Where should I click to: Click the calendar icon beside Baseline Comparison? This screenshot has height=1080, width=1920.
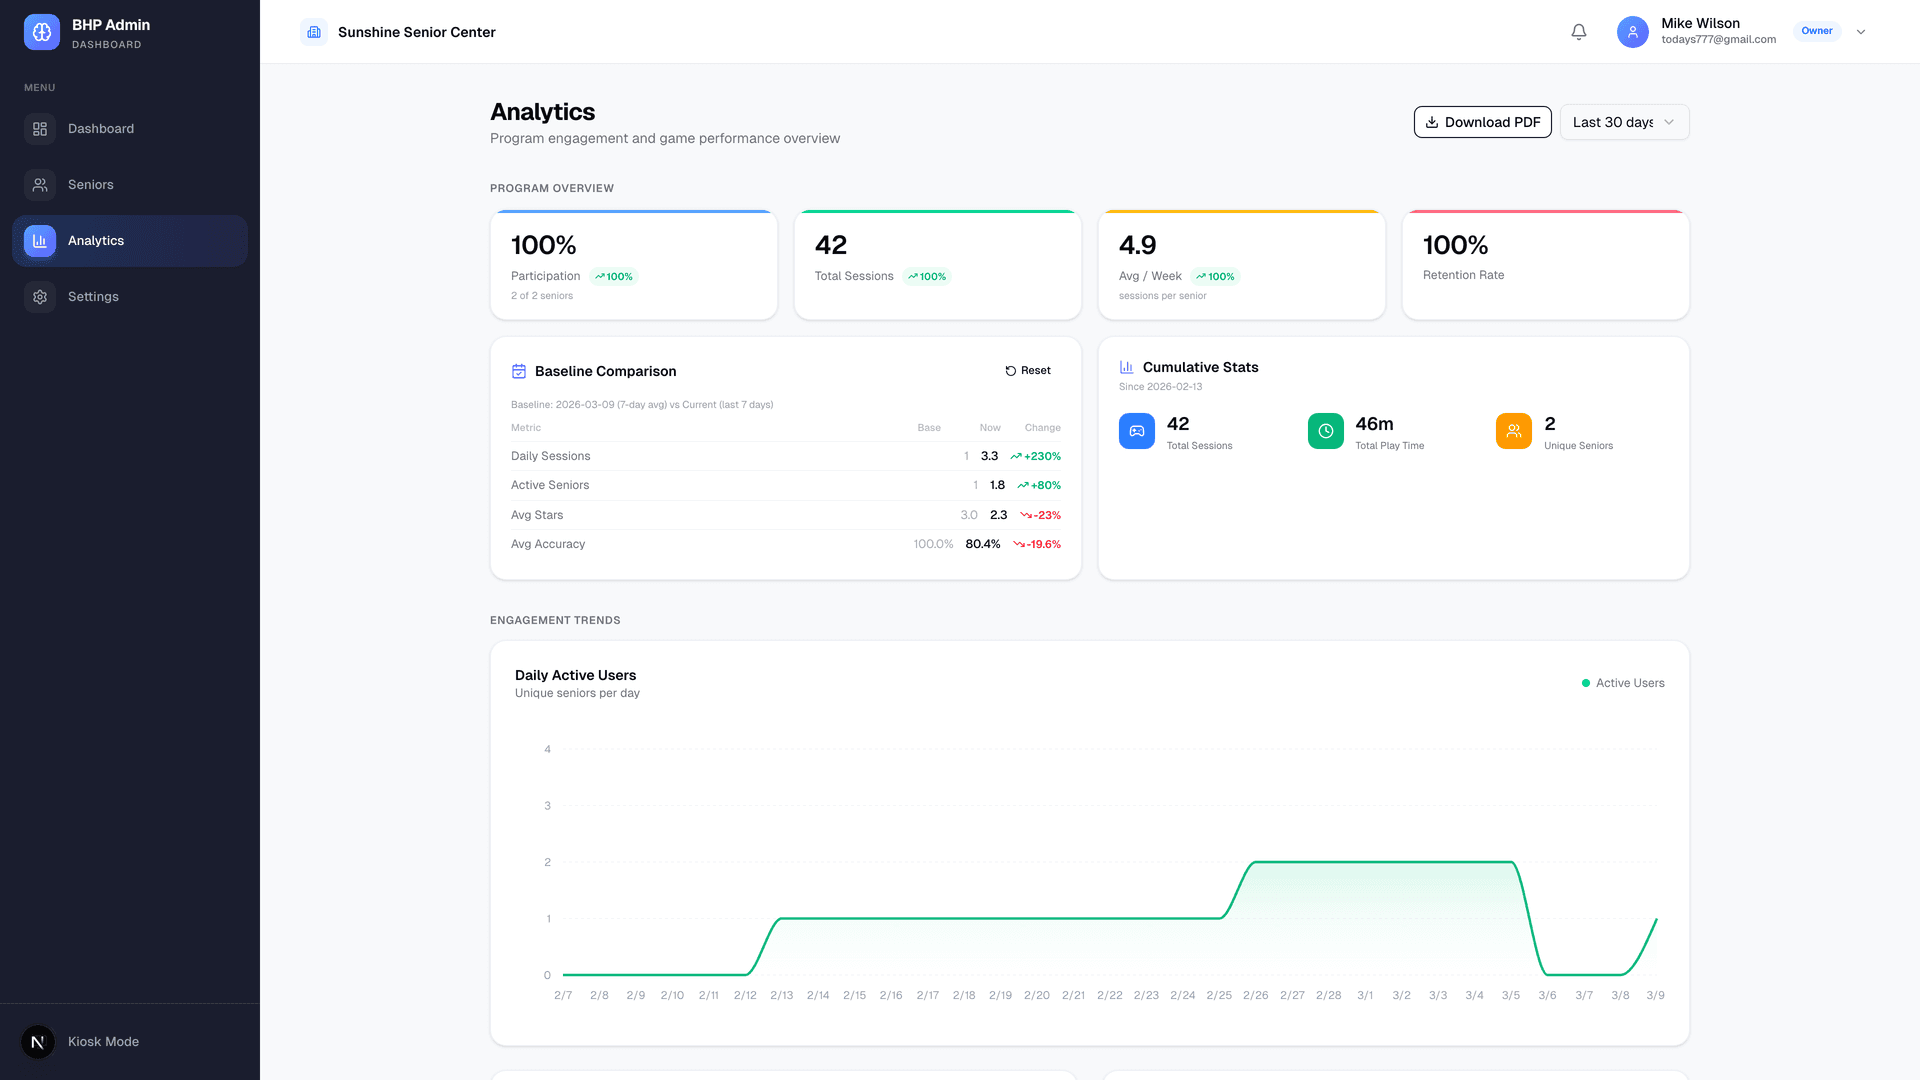(x=518, y=370)
